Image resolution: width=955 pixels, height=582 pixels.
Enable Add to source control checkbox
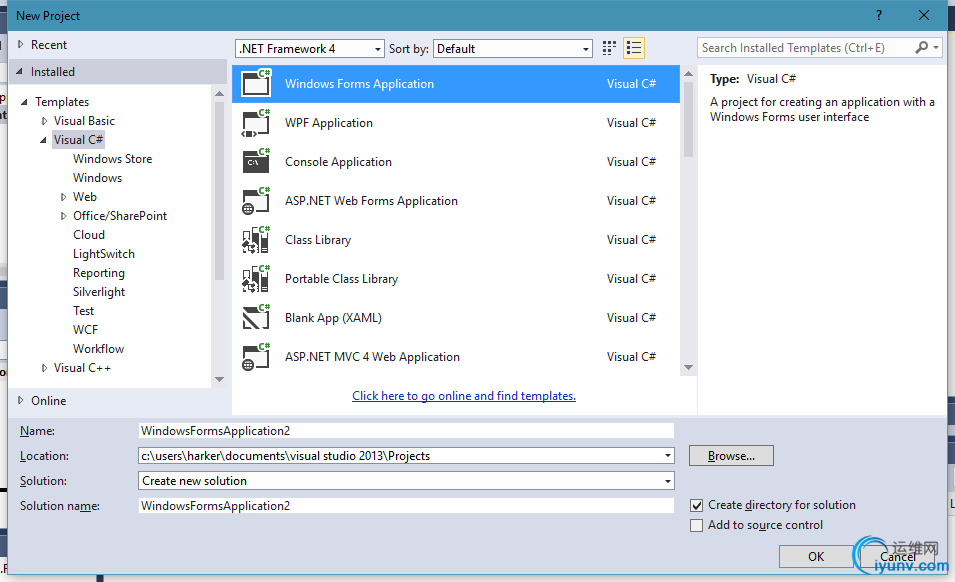coord(697,525)
